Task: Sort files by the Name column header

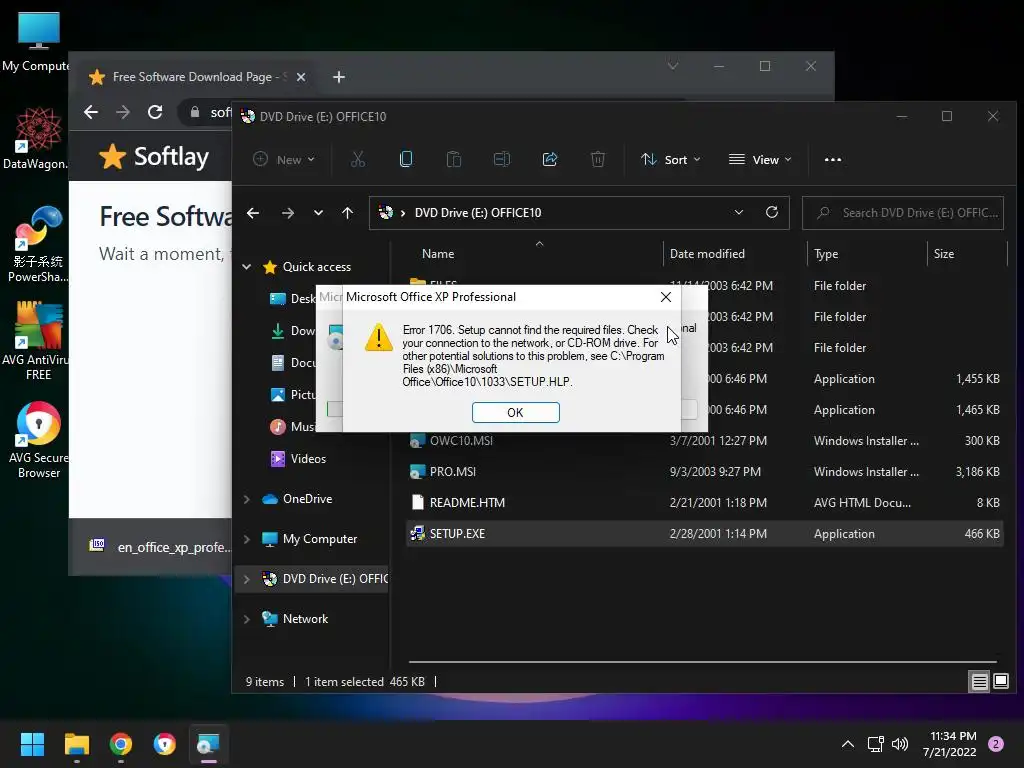Action: [x=438, y=254]
